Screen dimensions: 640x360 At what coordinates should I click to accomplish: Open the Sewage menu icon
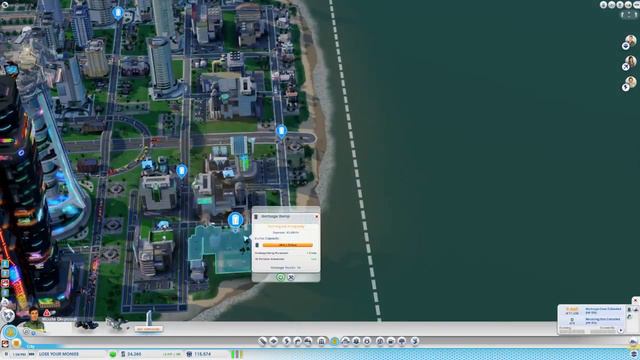[x=308, y=341]
